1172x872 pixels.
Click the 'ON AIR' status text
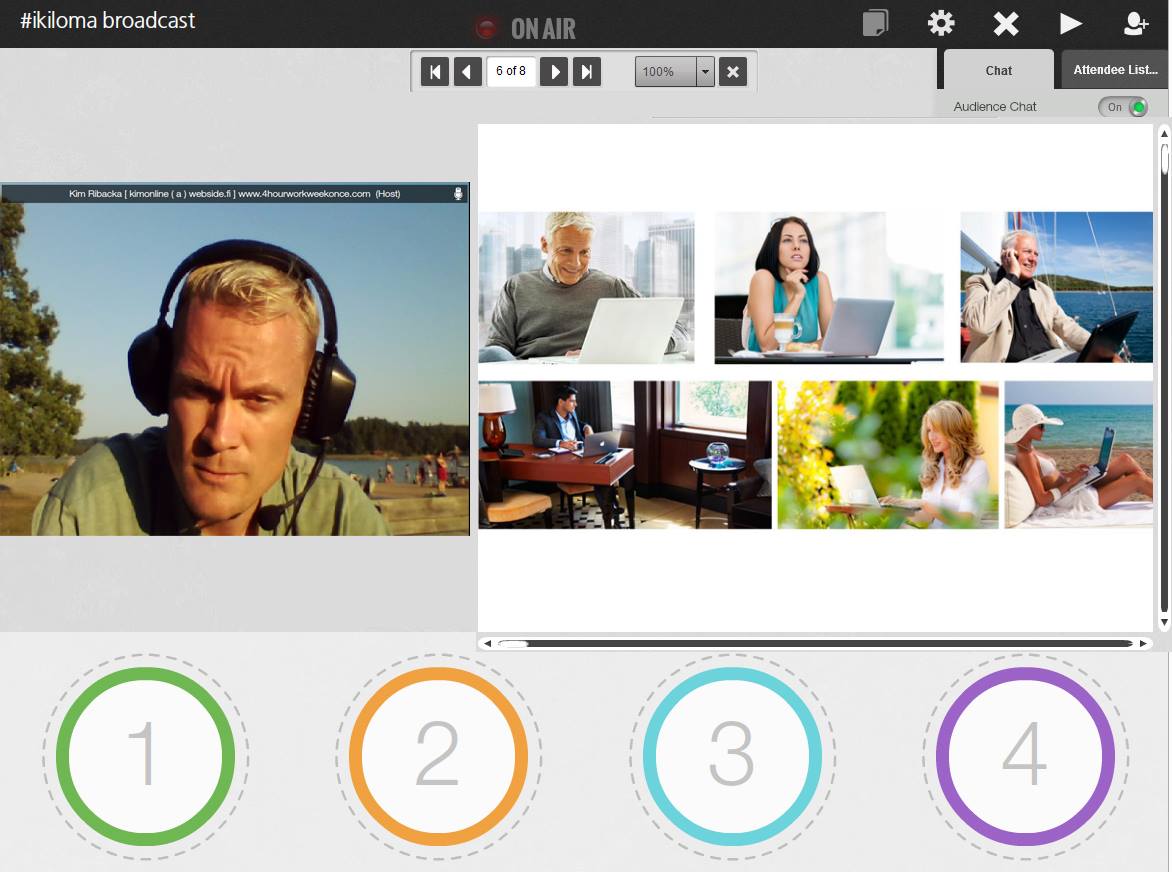543,29
